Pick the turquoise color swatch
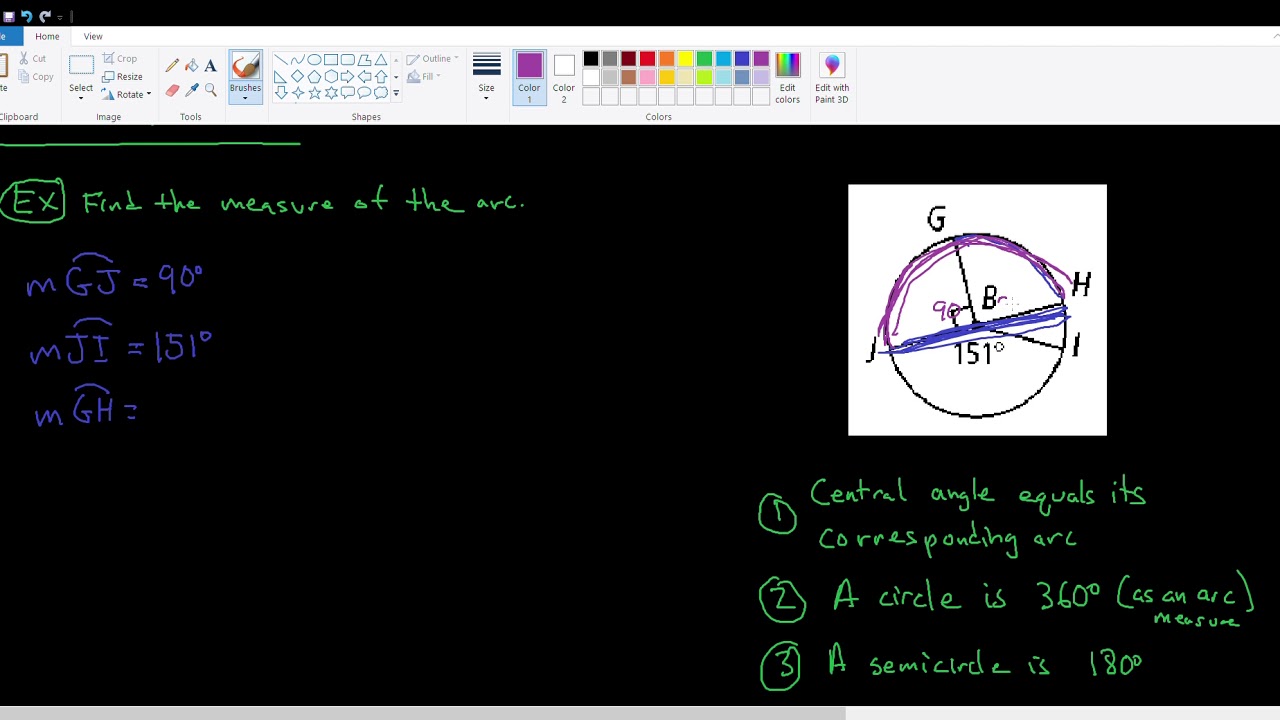 point(724,59)
